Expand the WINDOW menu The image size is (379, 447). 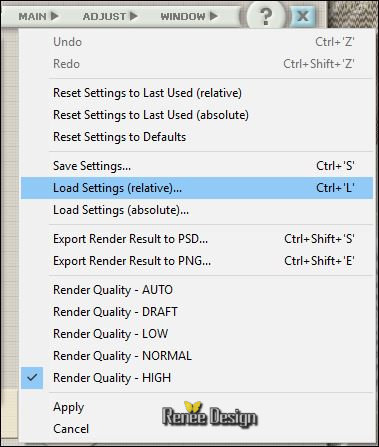pyautogui.click(x=189, y=16)
